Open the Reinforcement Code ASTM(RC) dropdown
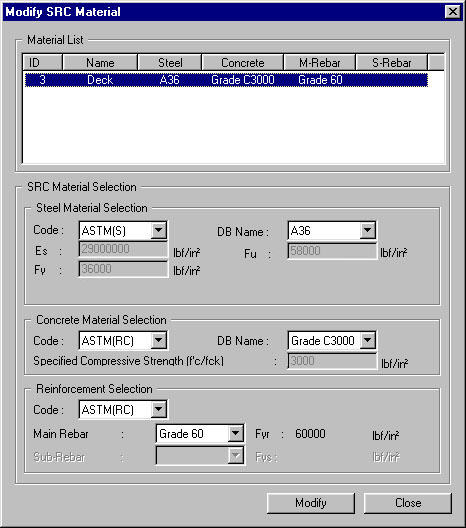Screen dimensions: 466x528 coord(123,410)
